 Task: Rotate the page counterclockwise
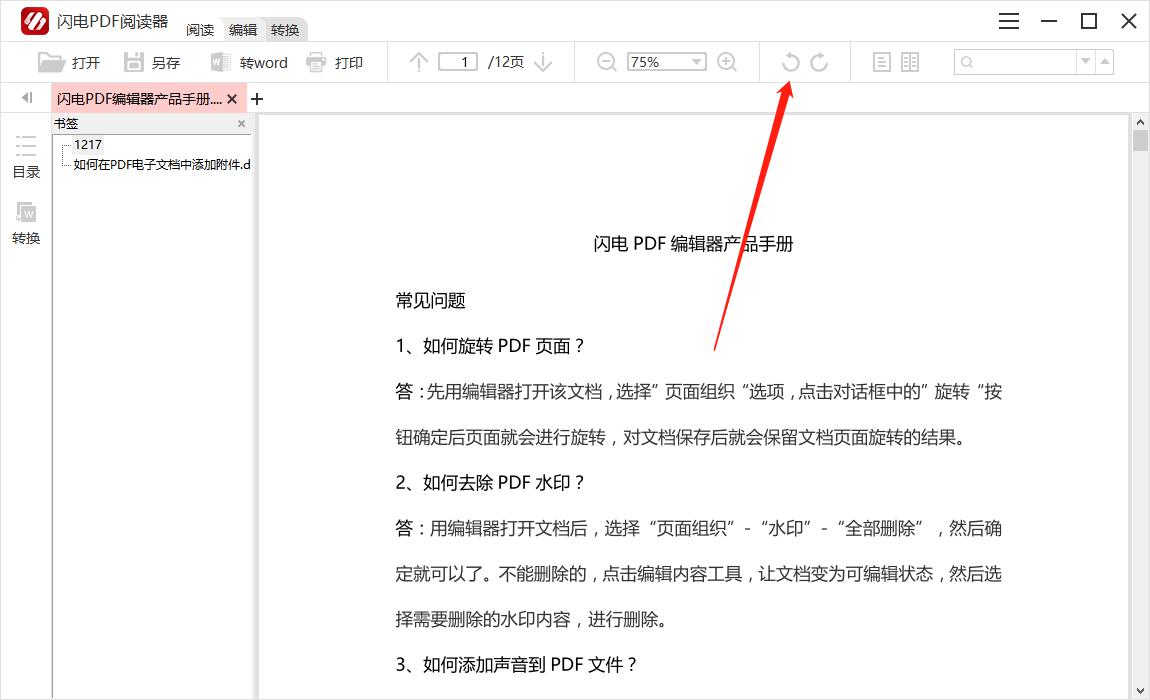tap(790, 62)
